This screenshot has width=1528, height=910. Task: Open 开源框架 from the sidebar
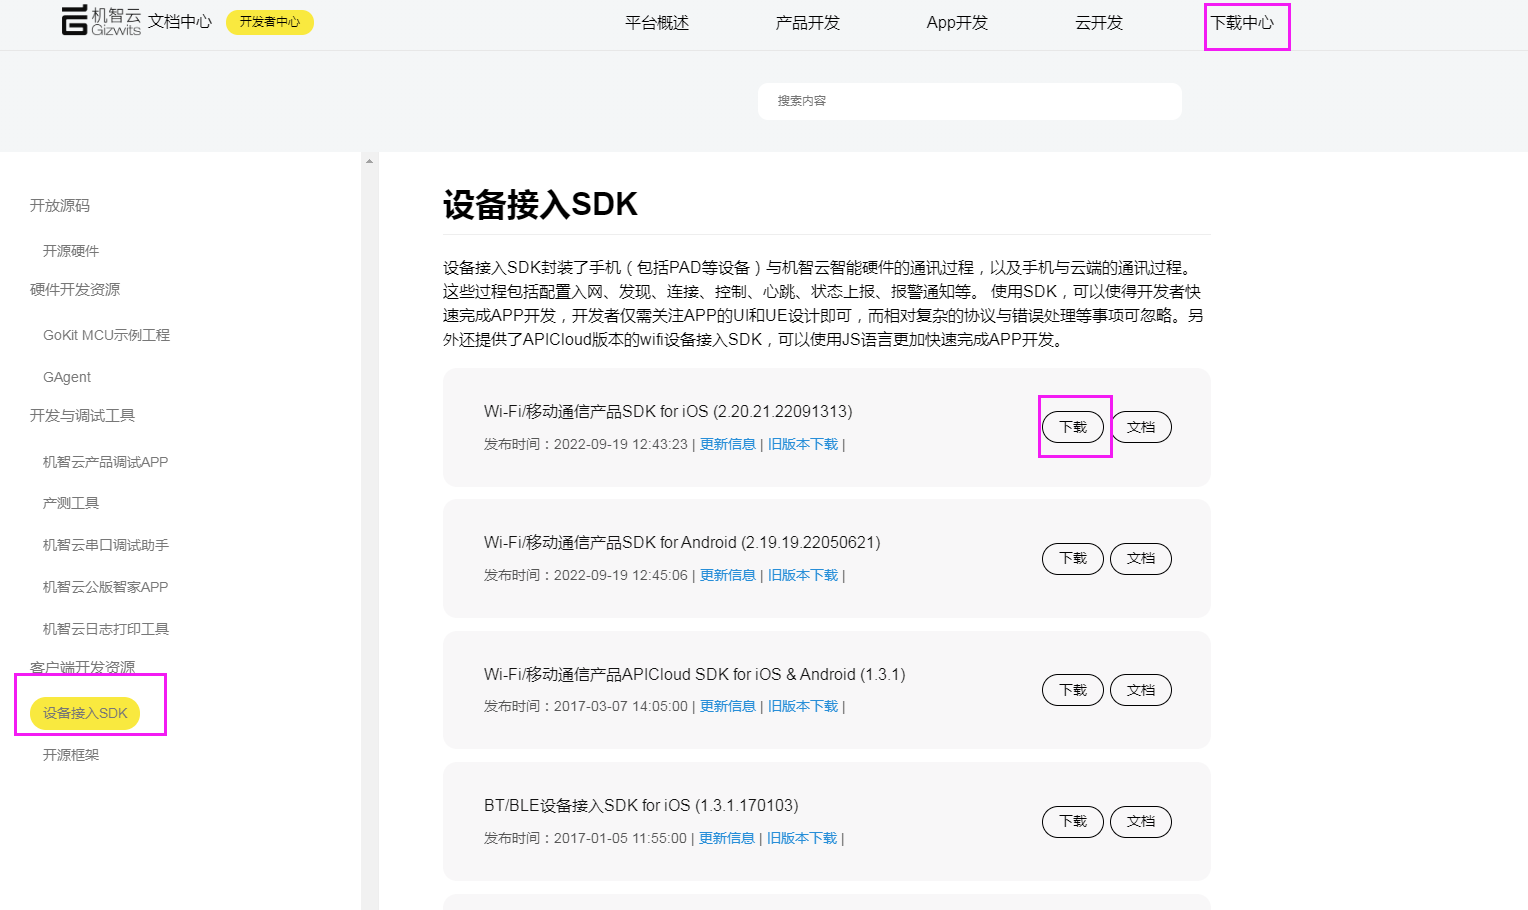tap(69, 755)
